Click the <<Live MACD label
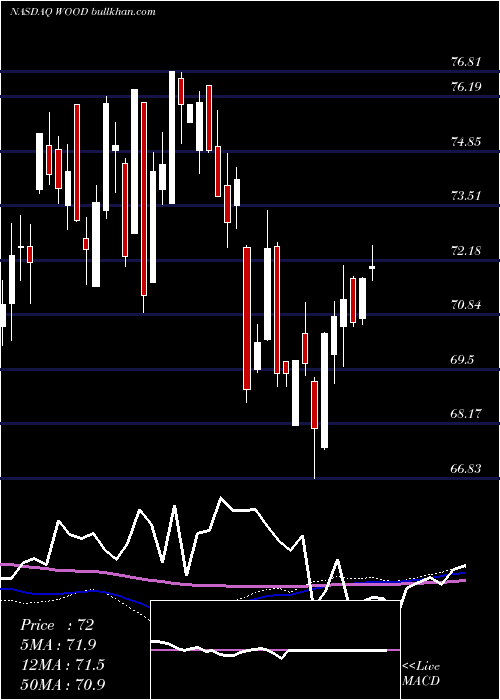The image size is (500, 700). [421, 673]
